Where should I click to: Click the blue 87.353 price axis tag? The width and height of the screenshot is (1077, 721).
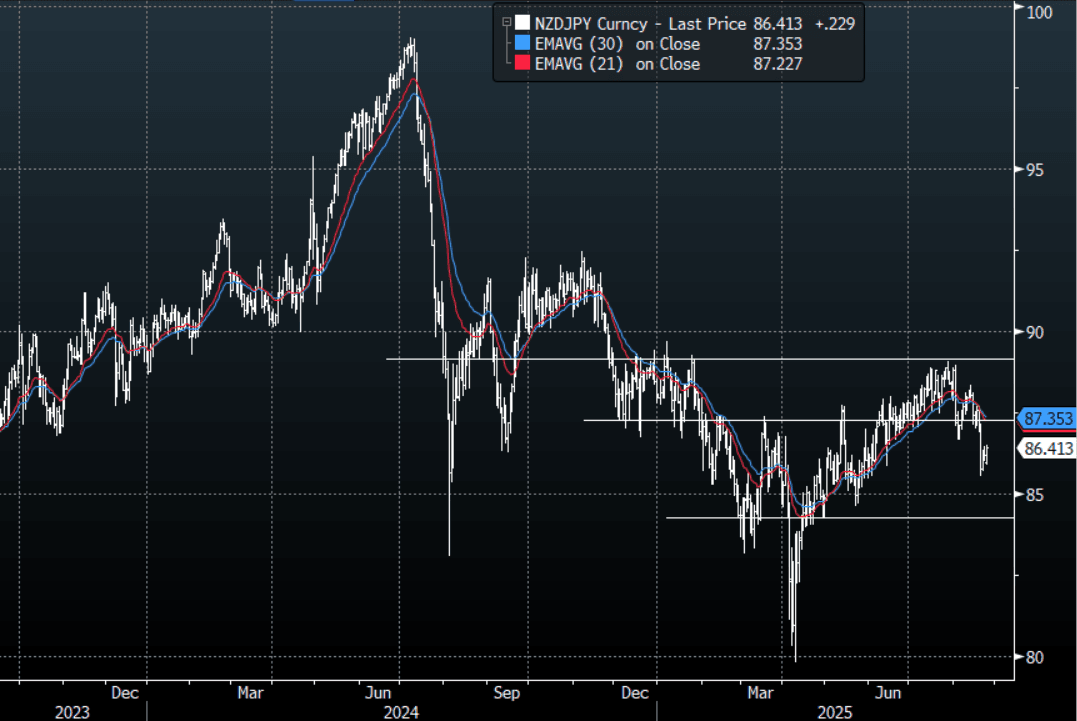point(1046,418)
